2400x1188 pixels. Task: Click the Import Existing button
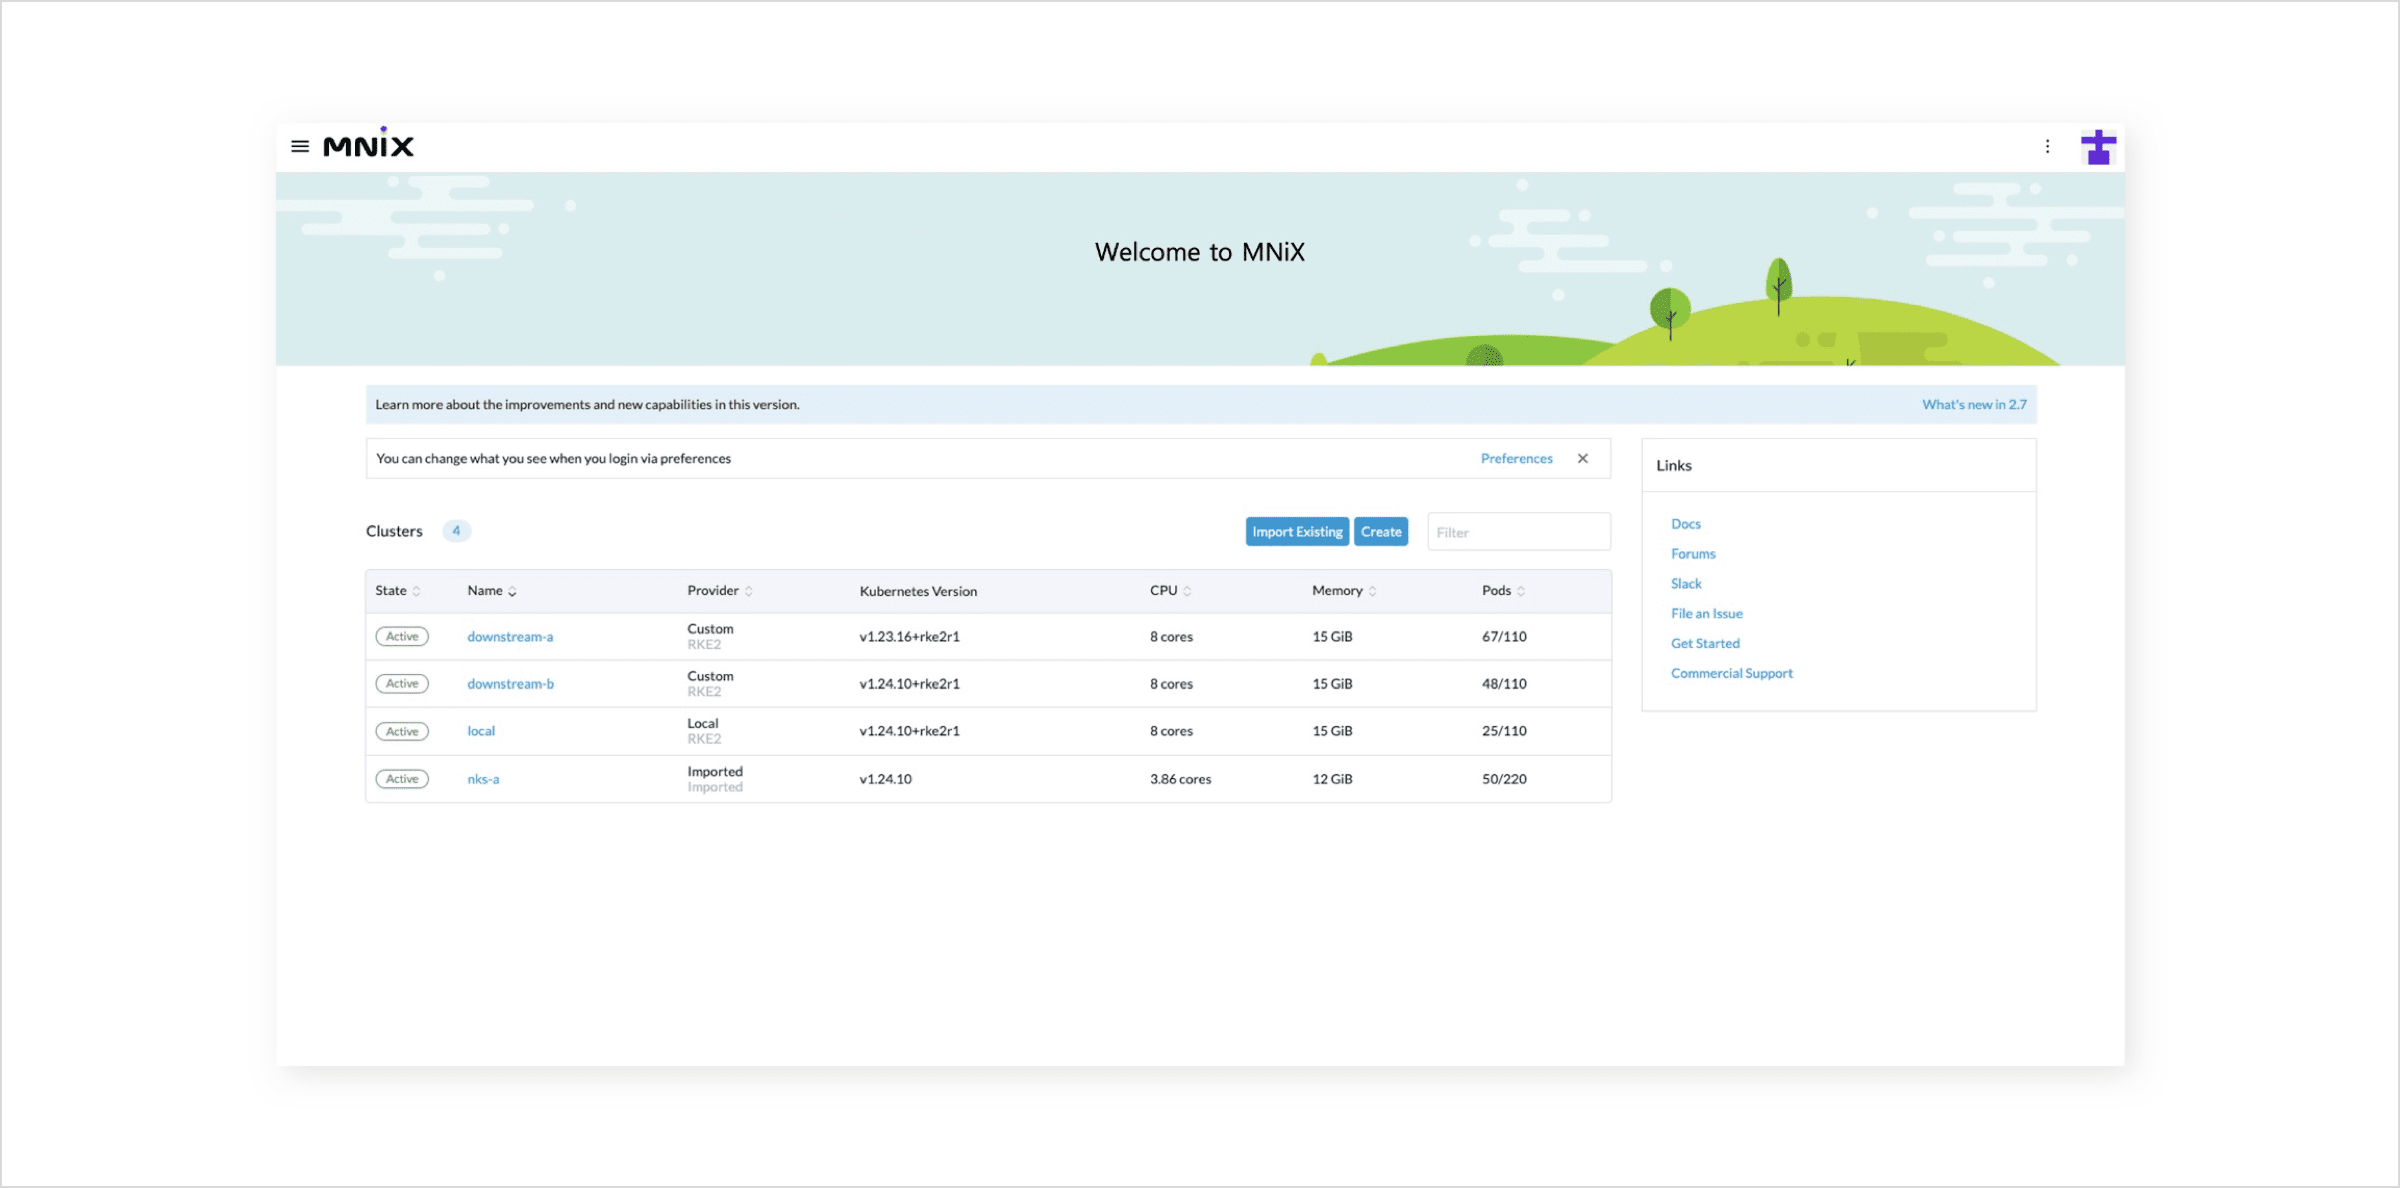pos(1297,532)
